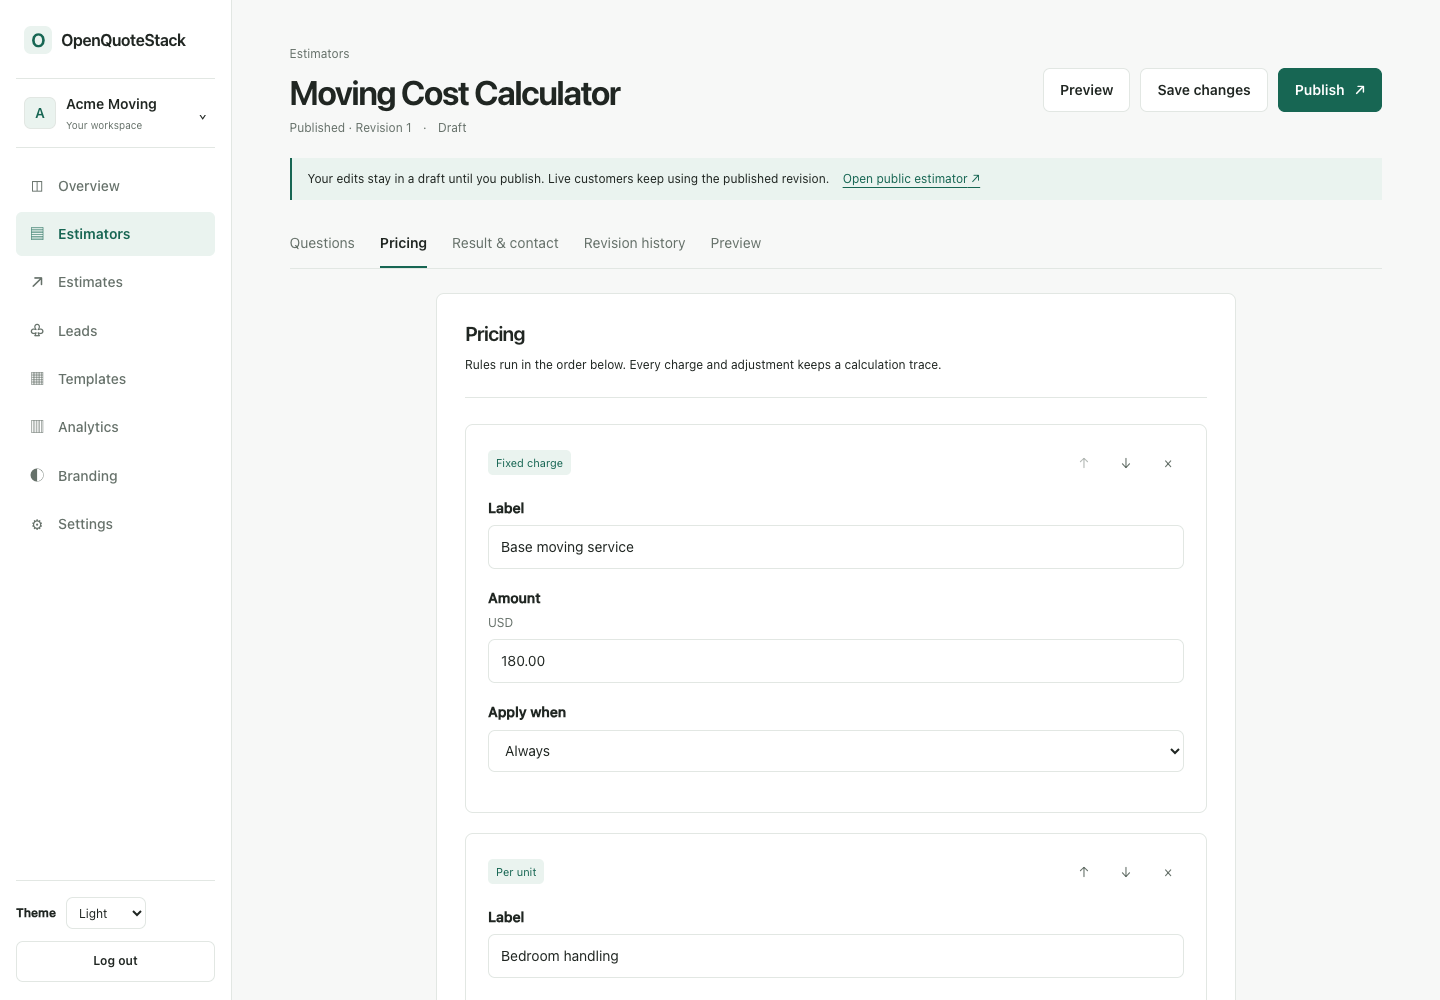1440x1000 pixels.
Task: Open the Estimates sidebar item
Action: tap(115, 282)
